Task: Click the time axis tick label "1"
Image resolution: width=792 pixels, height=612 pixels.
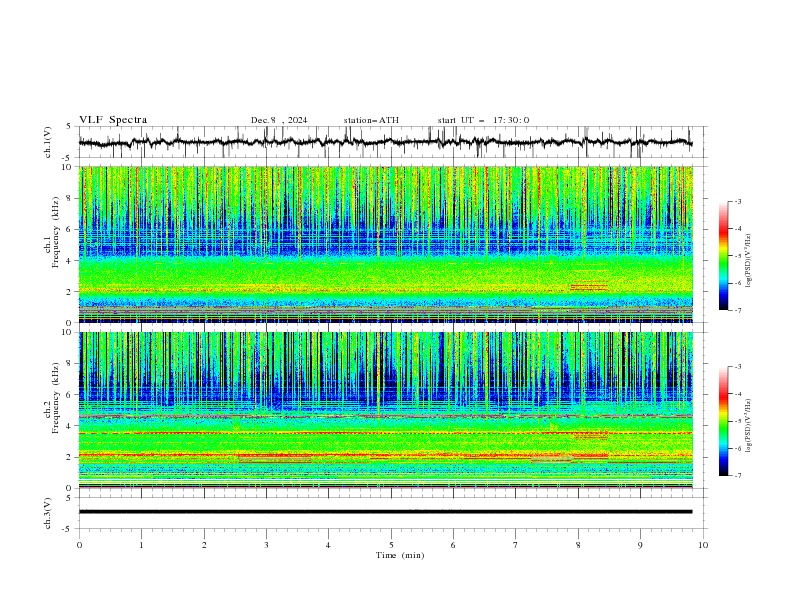Action: (x=141, y=545)
